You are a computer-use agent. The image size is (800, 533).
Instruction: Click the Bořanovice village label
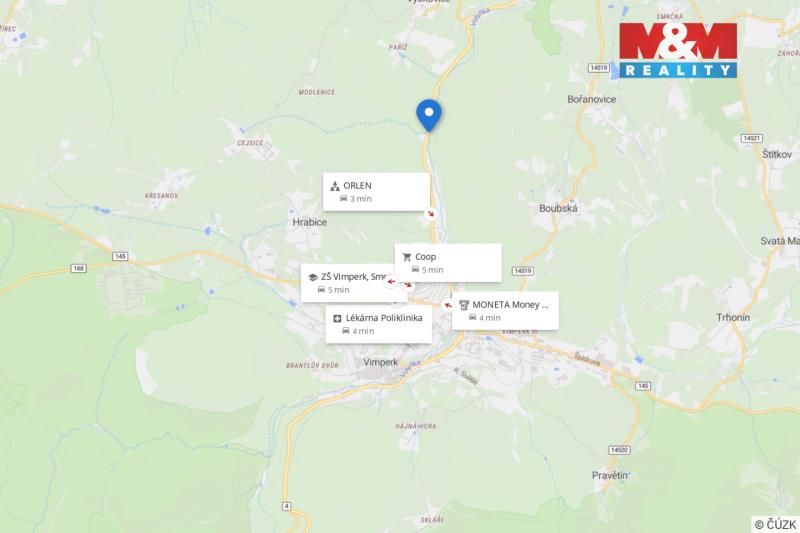click(x=591, y=99)
